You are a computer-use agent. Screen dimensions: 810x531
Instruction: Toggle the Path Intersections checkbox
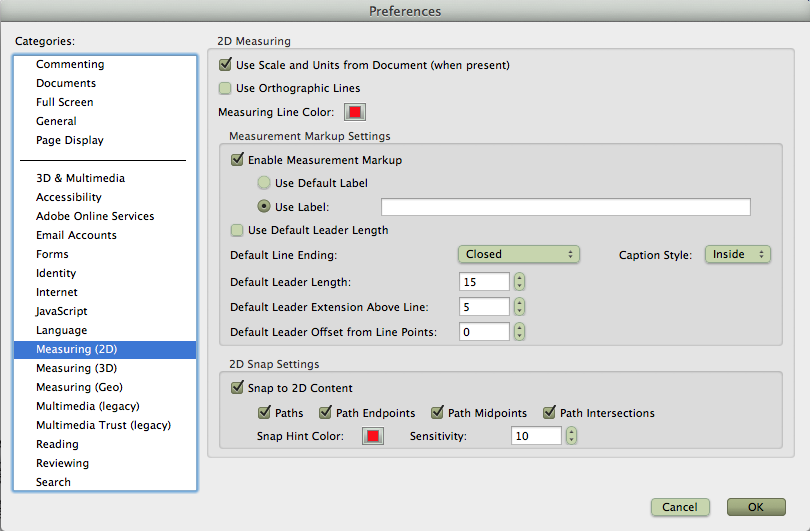click(550, 412)
